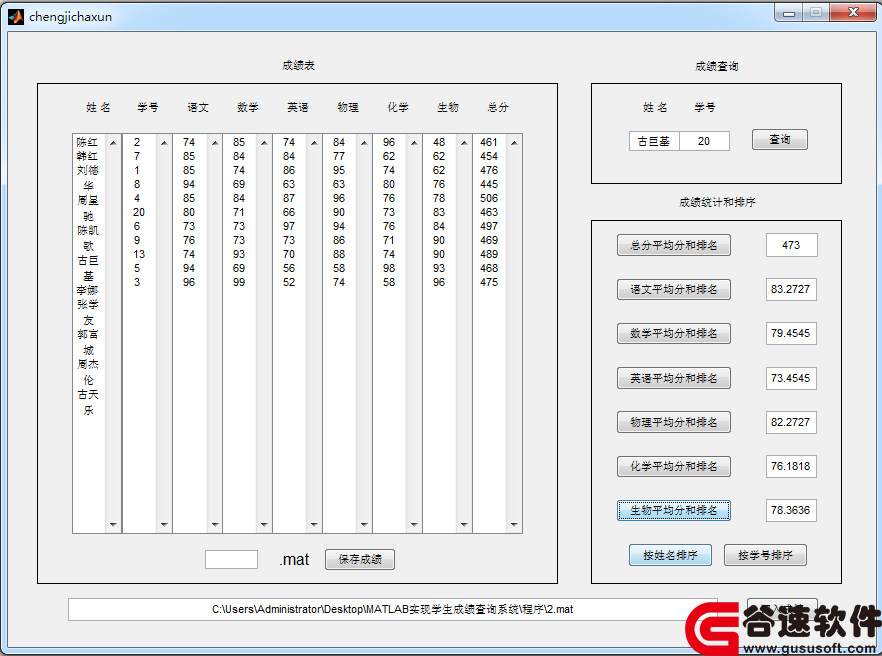Click the result field showing 79.4545
882x656 pixels.
click(x=791, y=333)
